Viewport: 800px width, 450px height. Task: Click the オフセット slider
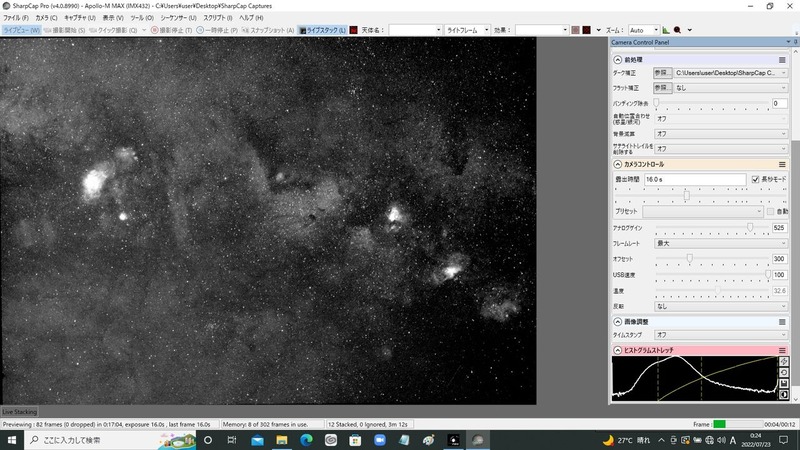[712, 259]
